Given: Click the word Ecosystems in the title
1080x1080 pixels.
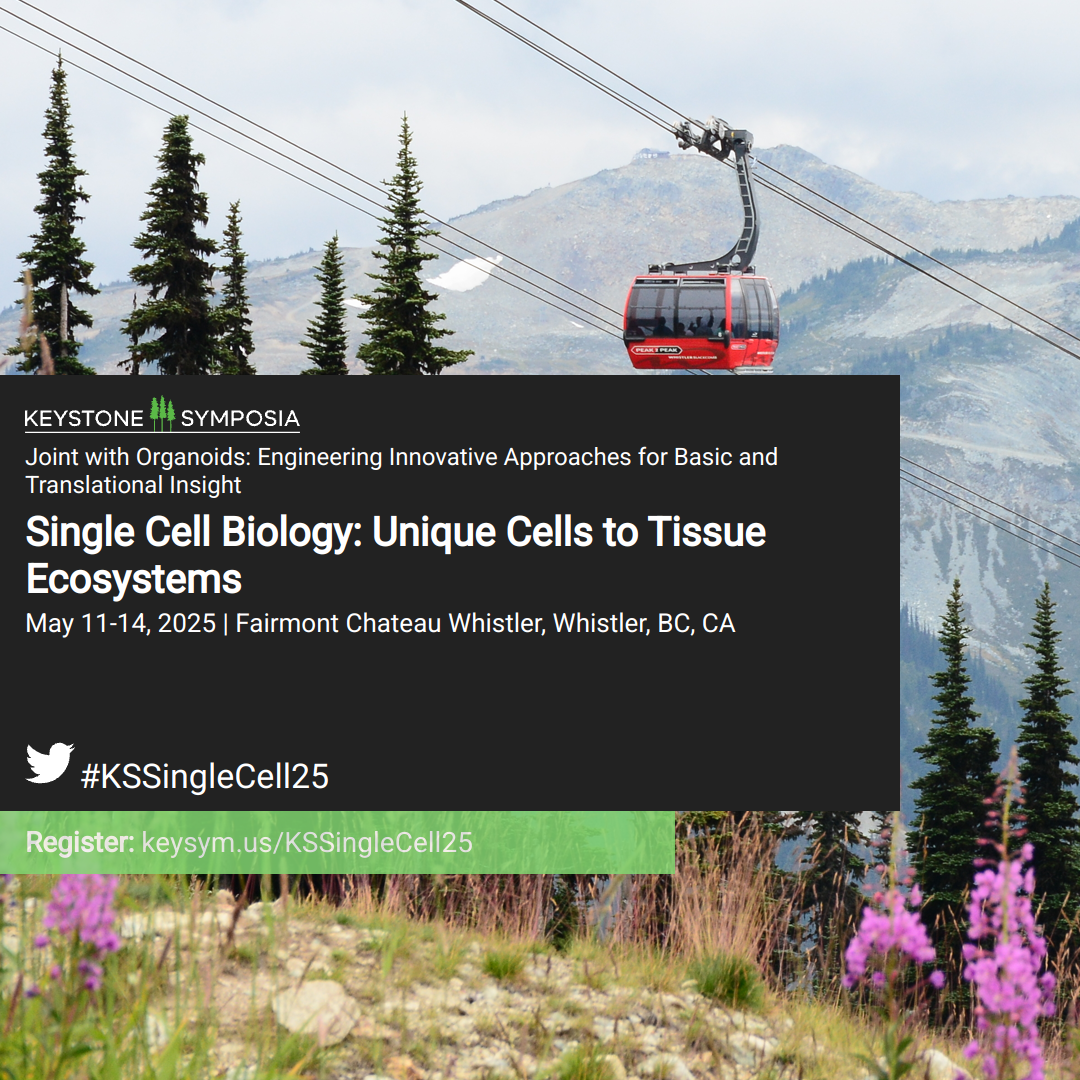Looking at the screenshot, I should (x=134, y=579).
